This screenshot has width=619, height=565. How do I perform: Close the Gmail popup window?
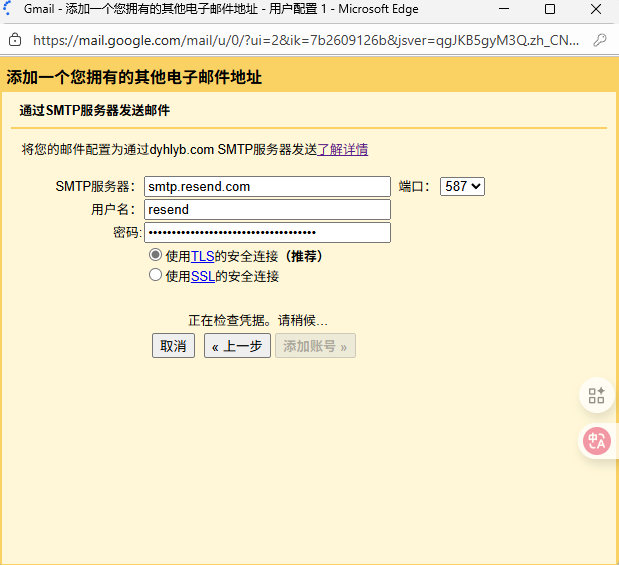596,9
